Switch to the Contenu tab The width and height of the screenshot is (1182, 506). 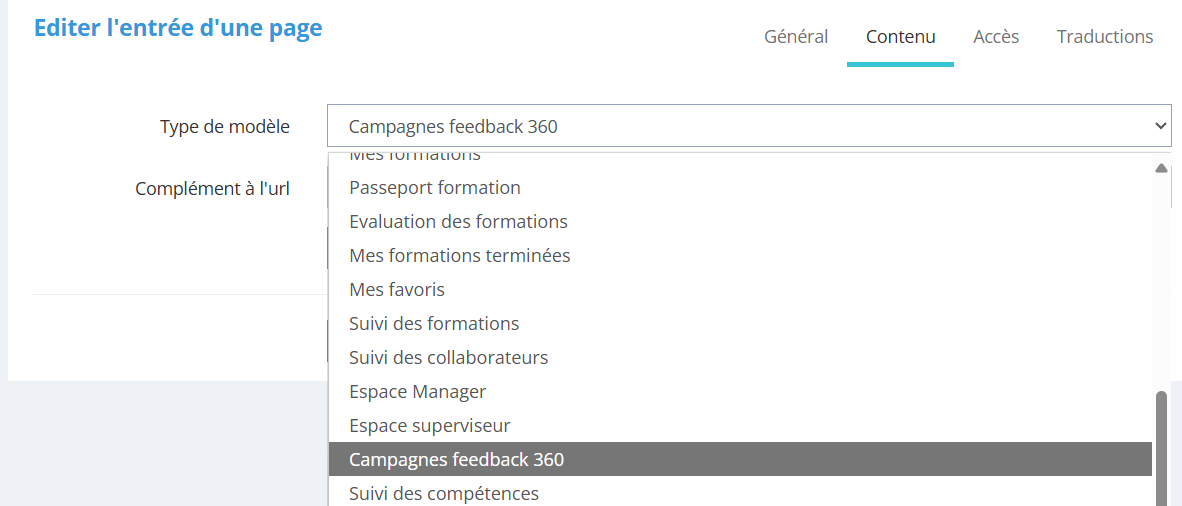(900, 37)
